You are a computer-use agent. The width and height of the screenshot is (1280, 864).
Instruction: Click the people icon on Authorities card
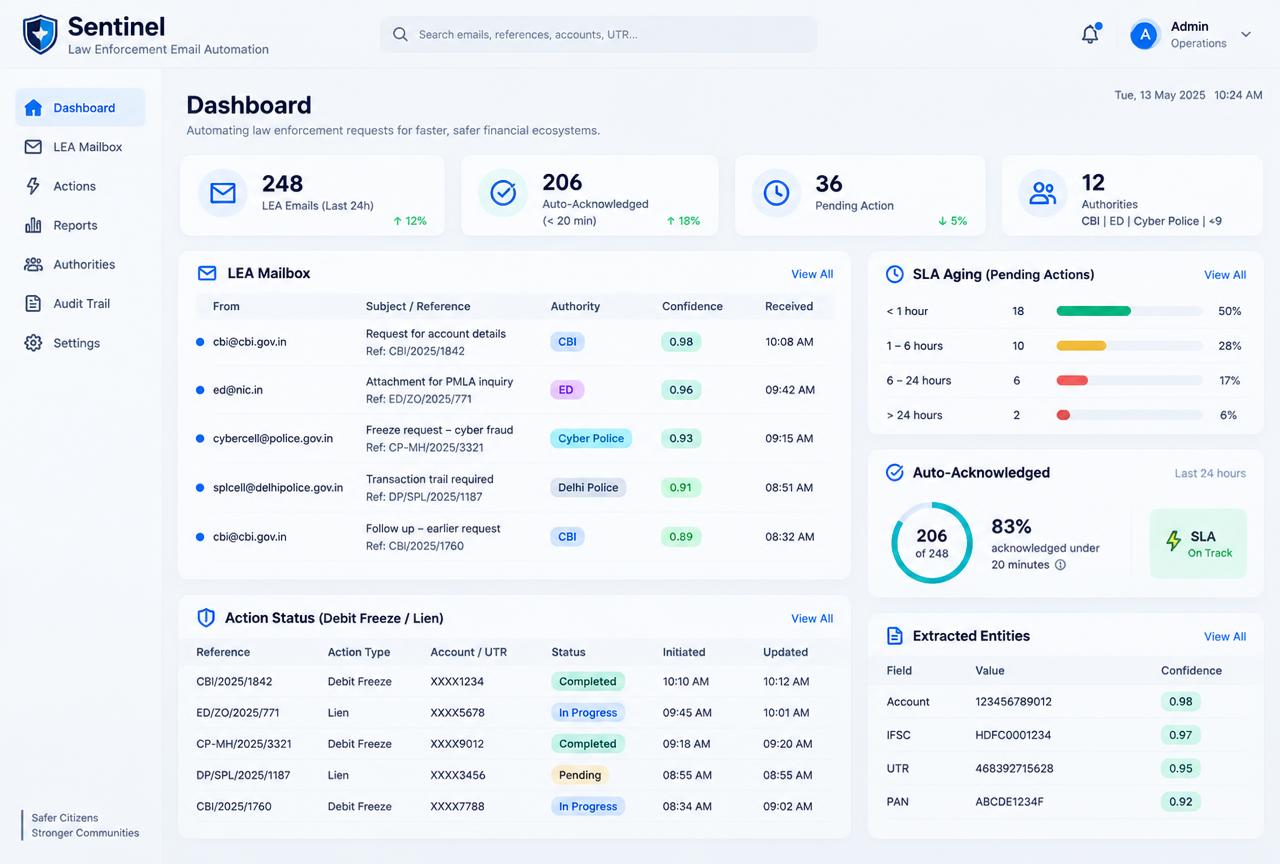click(x=1043, y=193)
